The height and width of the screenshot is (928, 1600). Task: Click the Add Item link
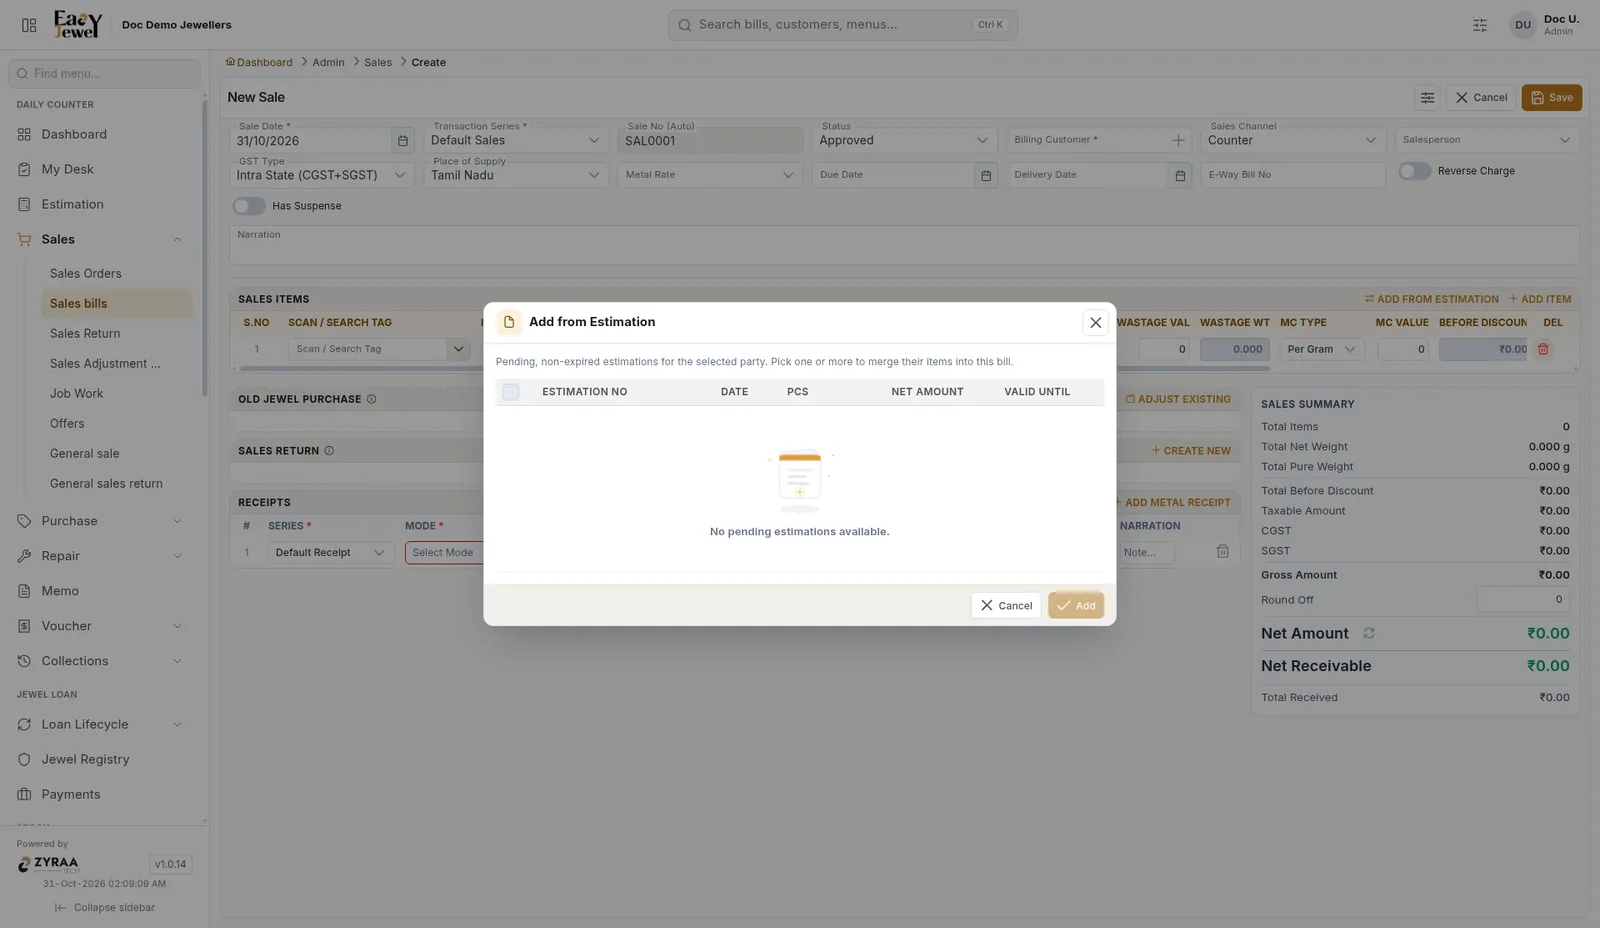click(1540, 299)
